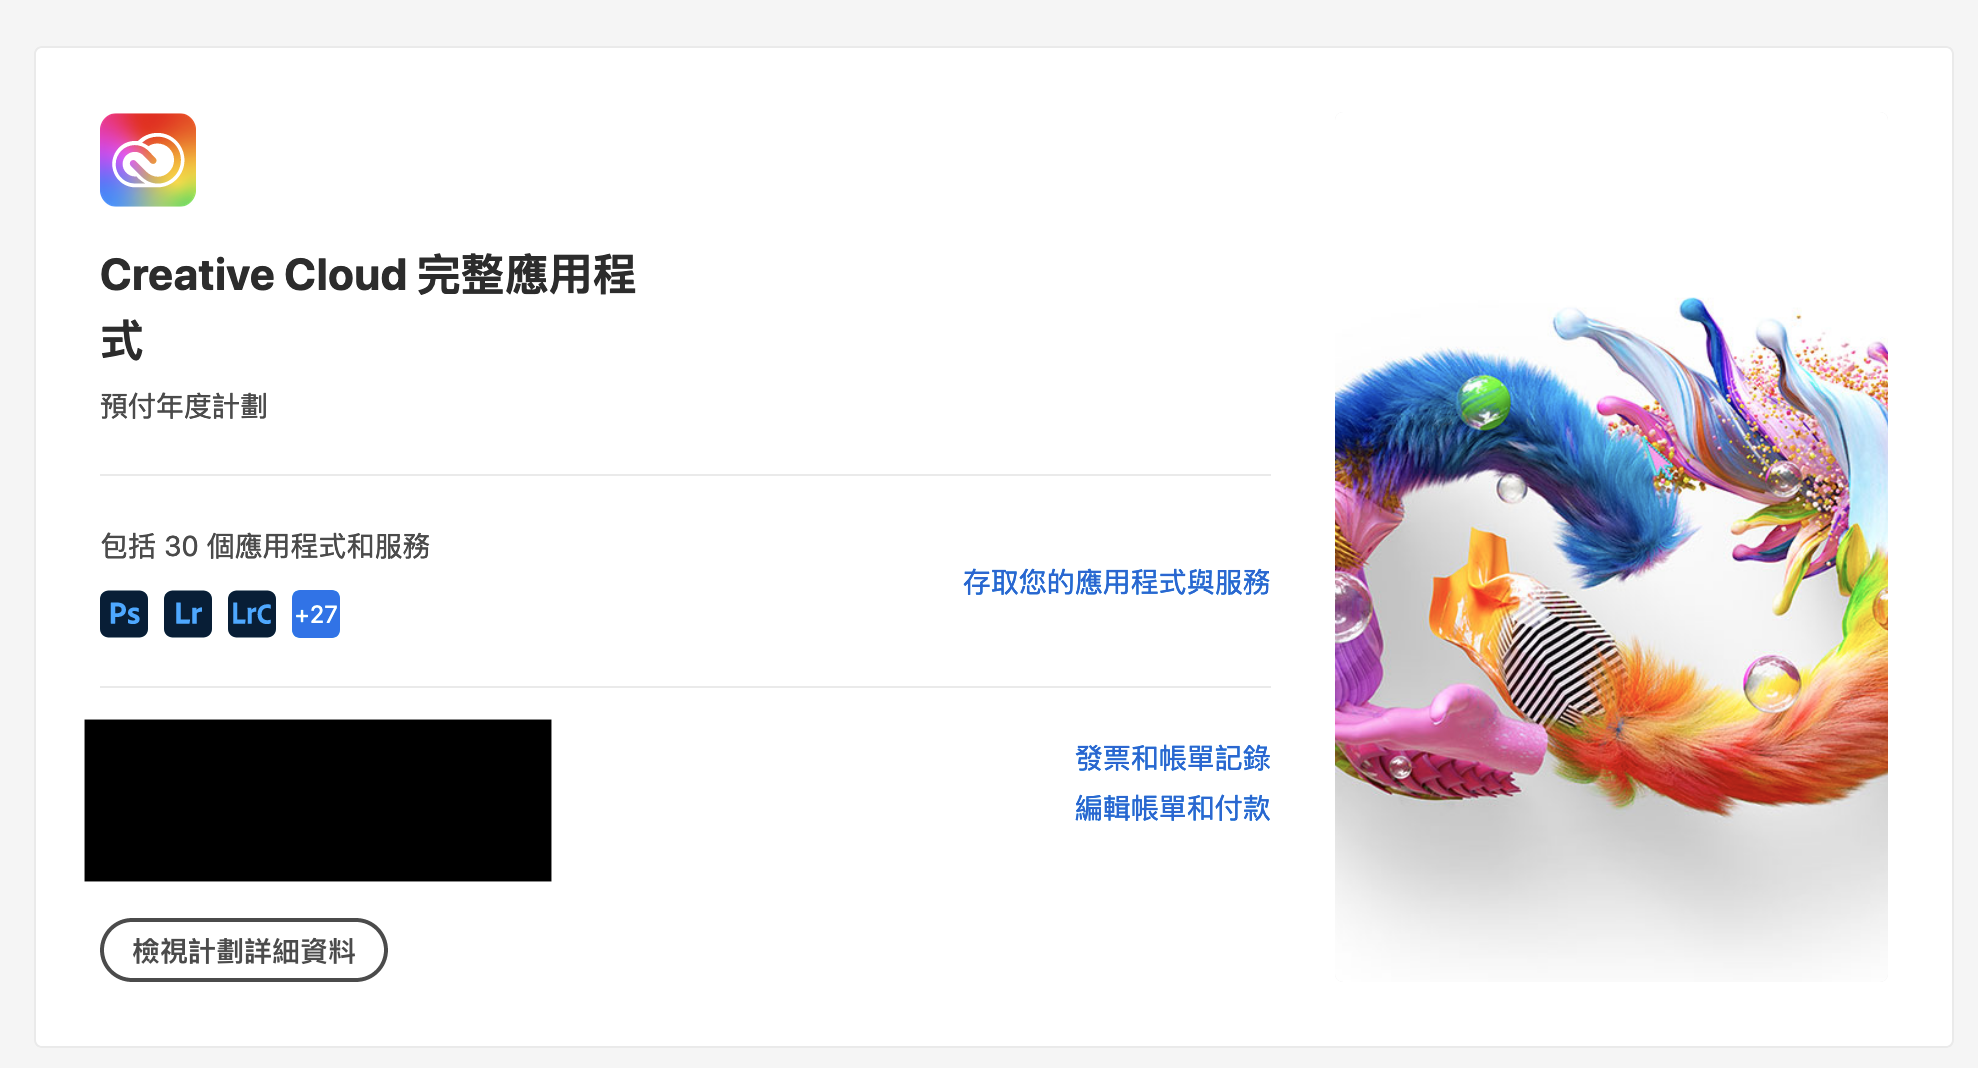The width and height of the screenshot is (1978, 1068).
Task: Select the Lightroom Lr app icon
Action: [188, 614]
